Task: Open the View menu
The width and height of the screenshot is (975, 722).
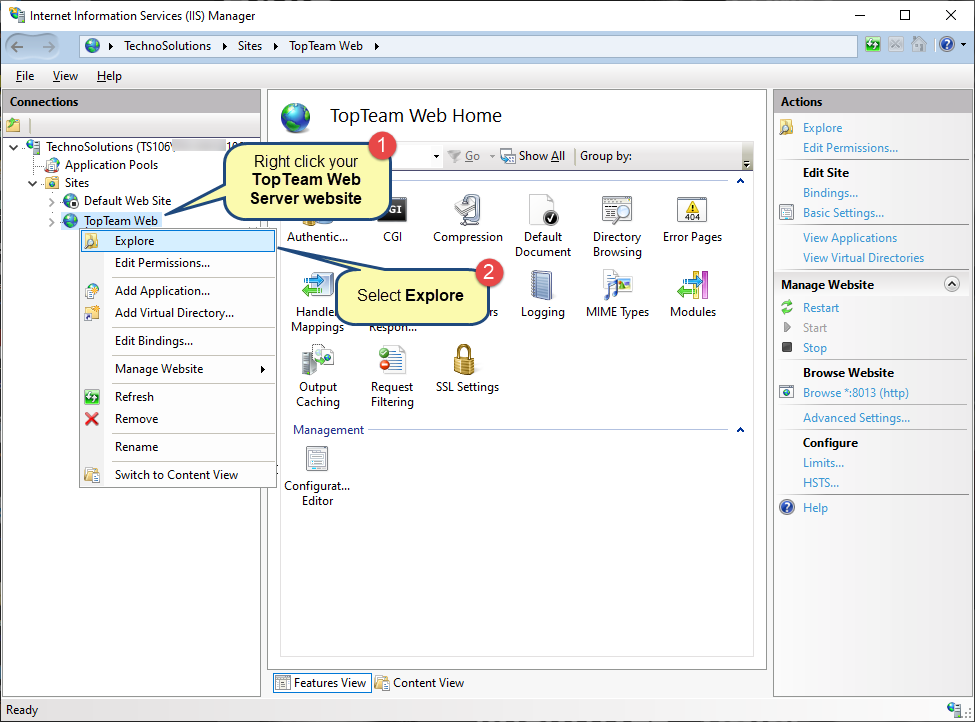Action: pos(65,76)
